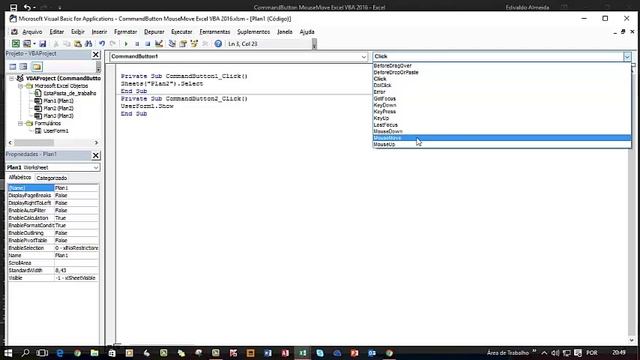Open the Insert UserForm dropdown arrow

pyautogui.click(x=34, y=44)
